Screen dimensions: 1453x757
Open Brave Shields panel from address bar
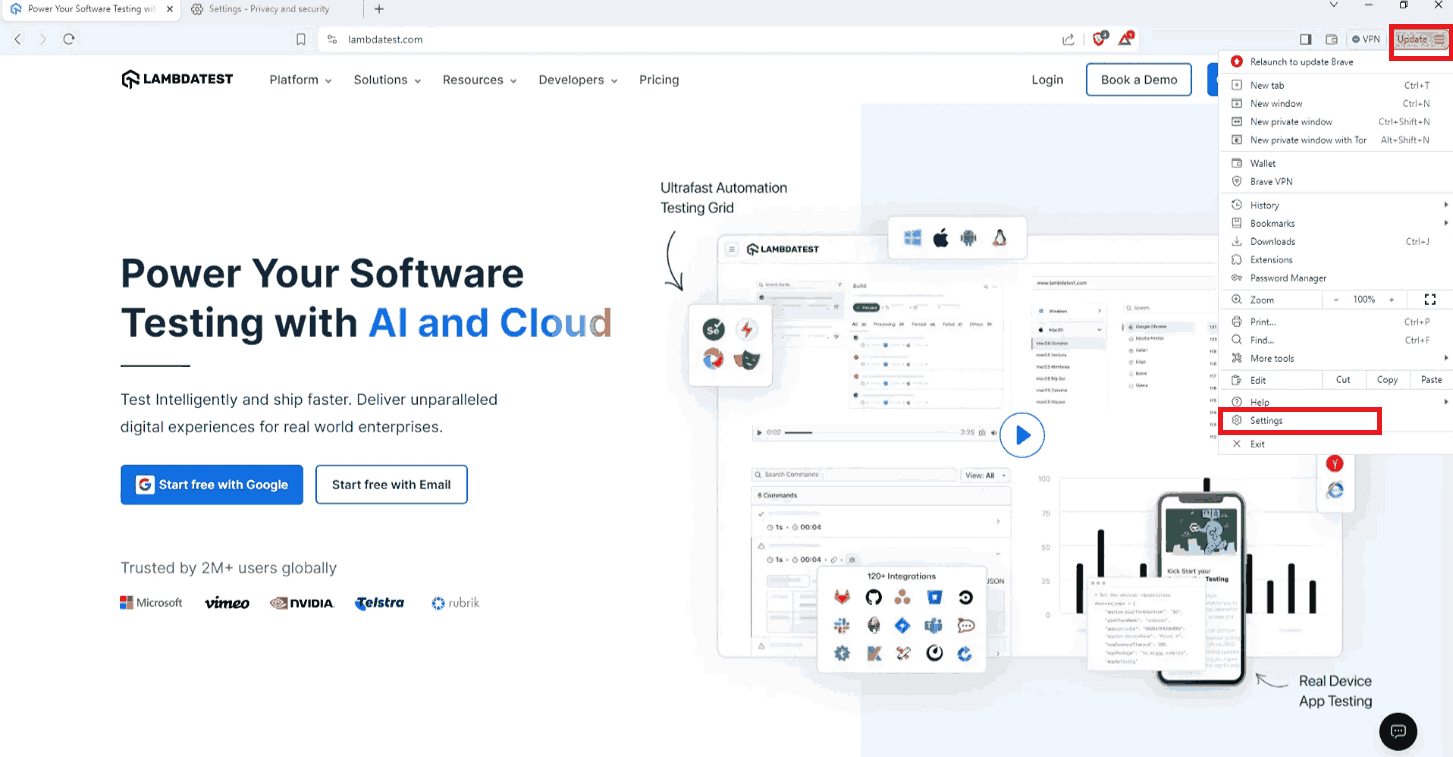[1098, 38]
